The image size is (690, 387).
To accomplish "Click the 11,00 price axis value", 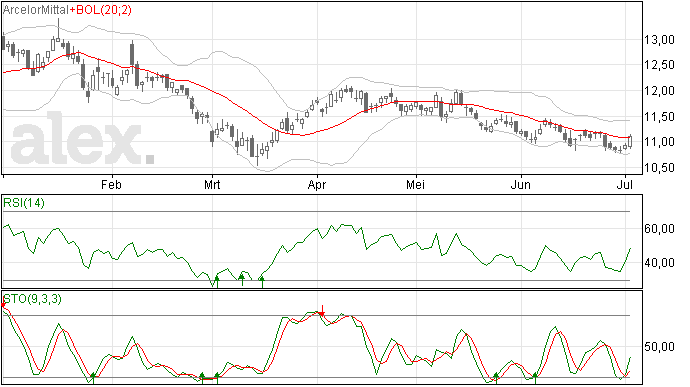I will (660, 142).
